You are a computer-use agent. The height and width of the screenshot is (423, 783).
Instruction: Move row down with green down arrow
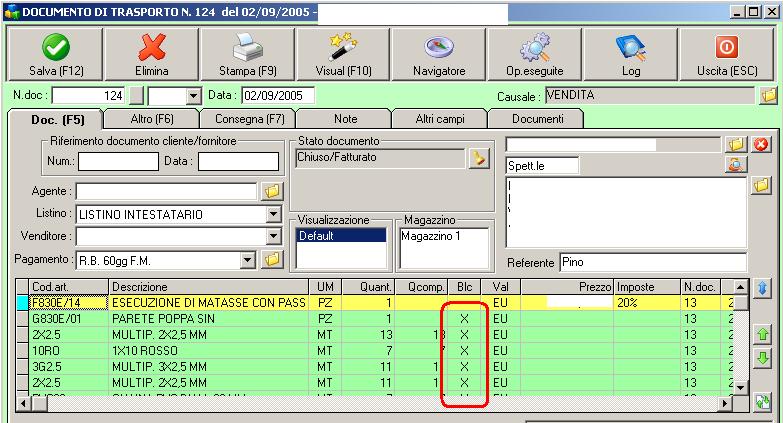pos(762,358)
